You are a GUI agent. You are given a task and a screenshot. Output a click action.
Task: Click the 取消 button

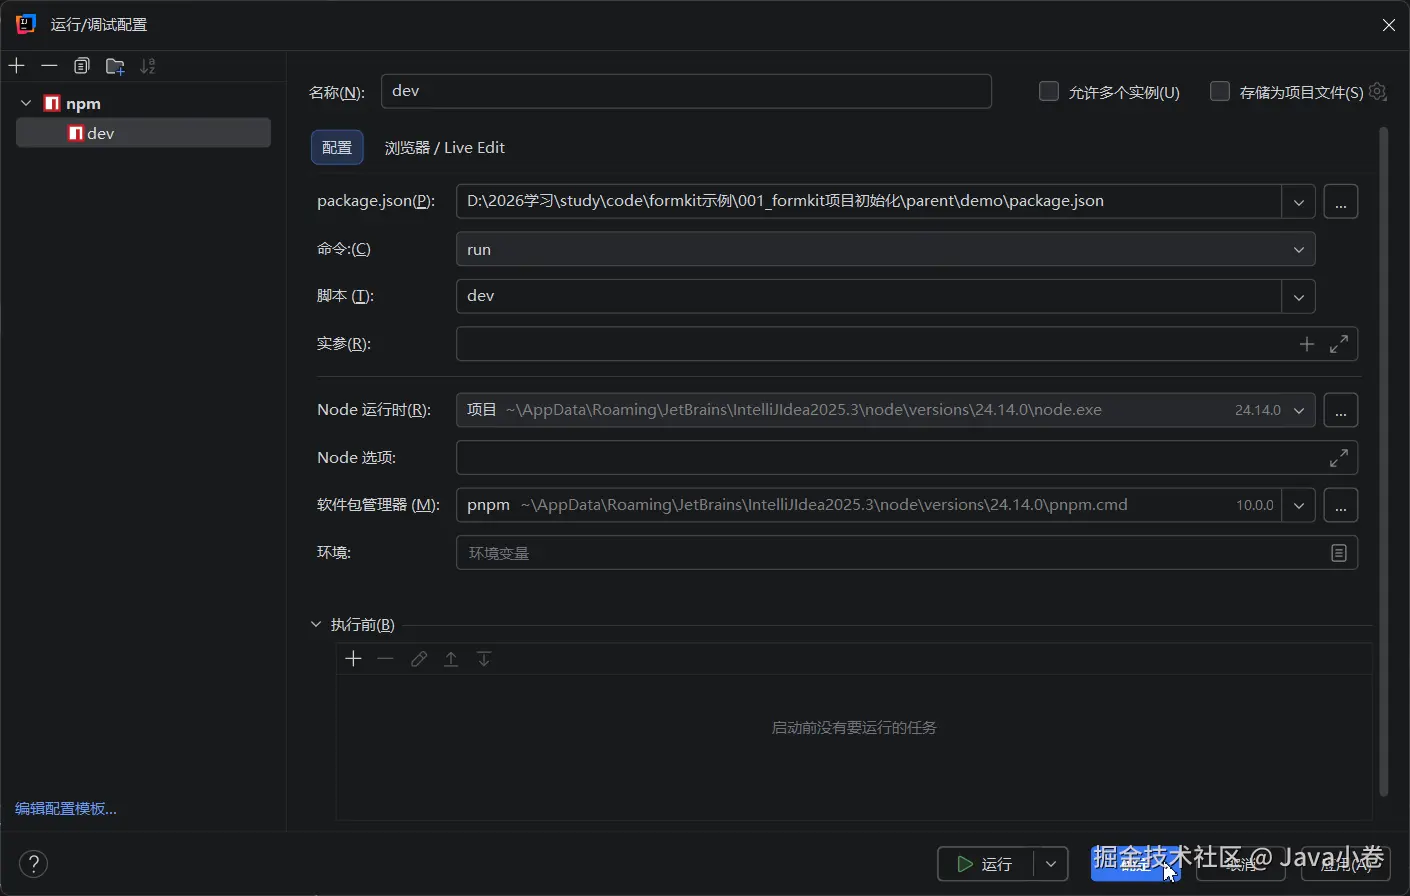point(1241,864)
